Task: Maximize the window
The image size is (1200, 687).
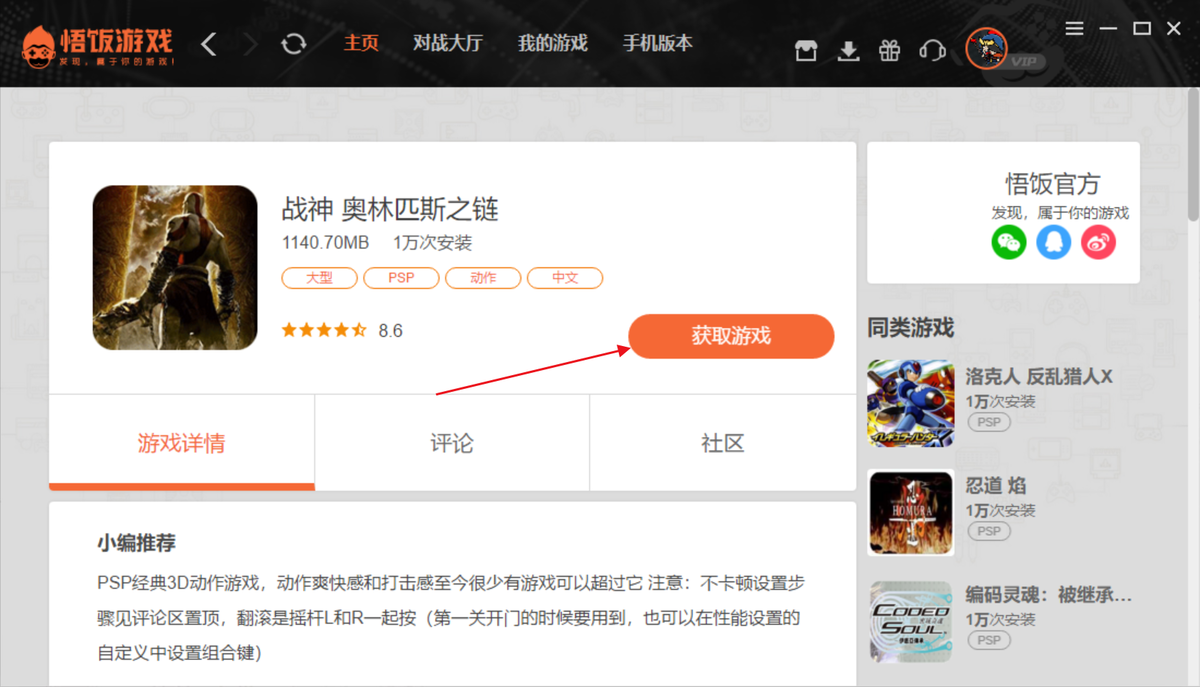Action: tap(1142, 29)
